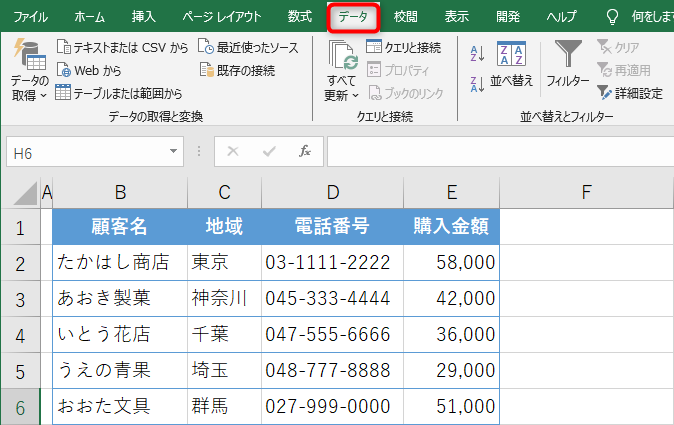
Task: Open 最近使ったソース (recent sources)
Action: pos(206,47)
